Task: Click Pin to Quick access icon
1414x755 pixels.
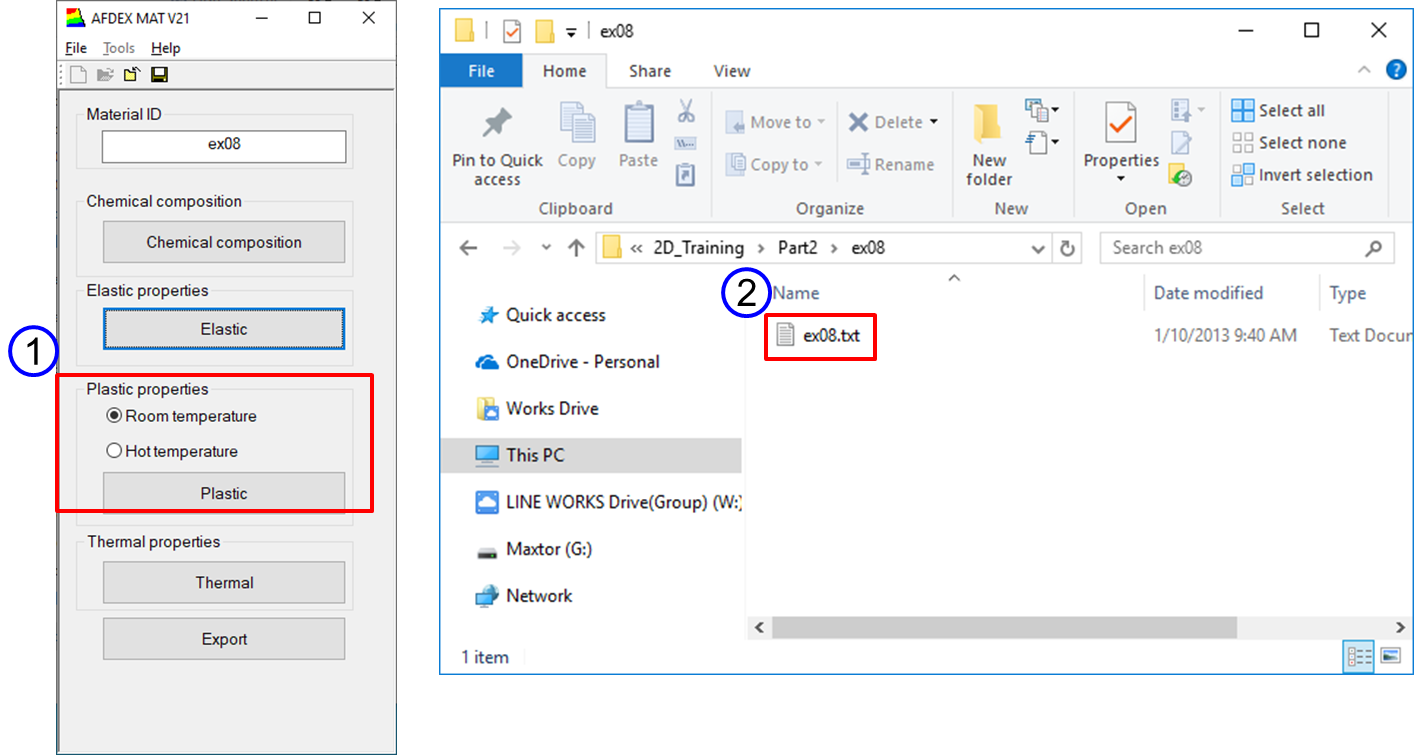Action: click(497, 124)
